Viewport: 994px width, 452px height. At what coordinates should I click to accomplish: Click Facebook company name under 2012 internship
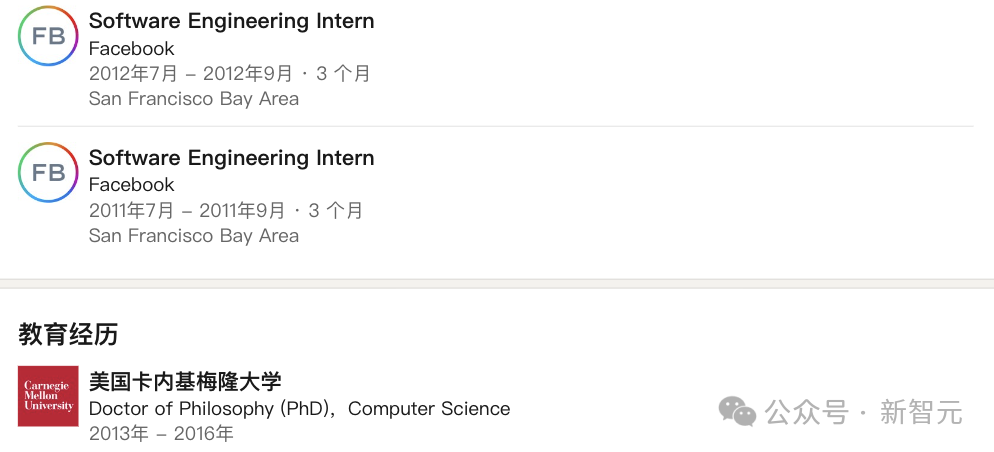[131, 48]
